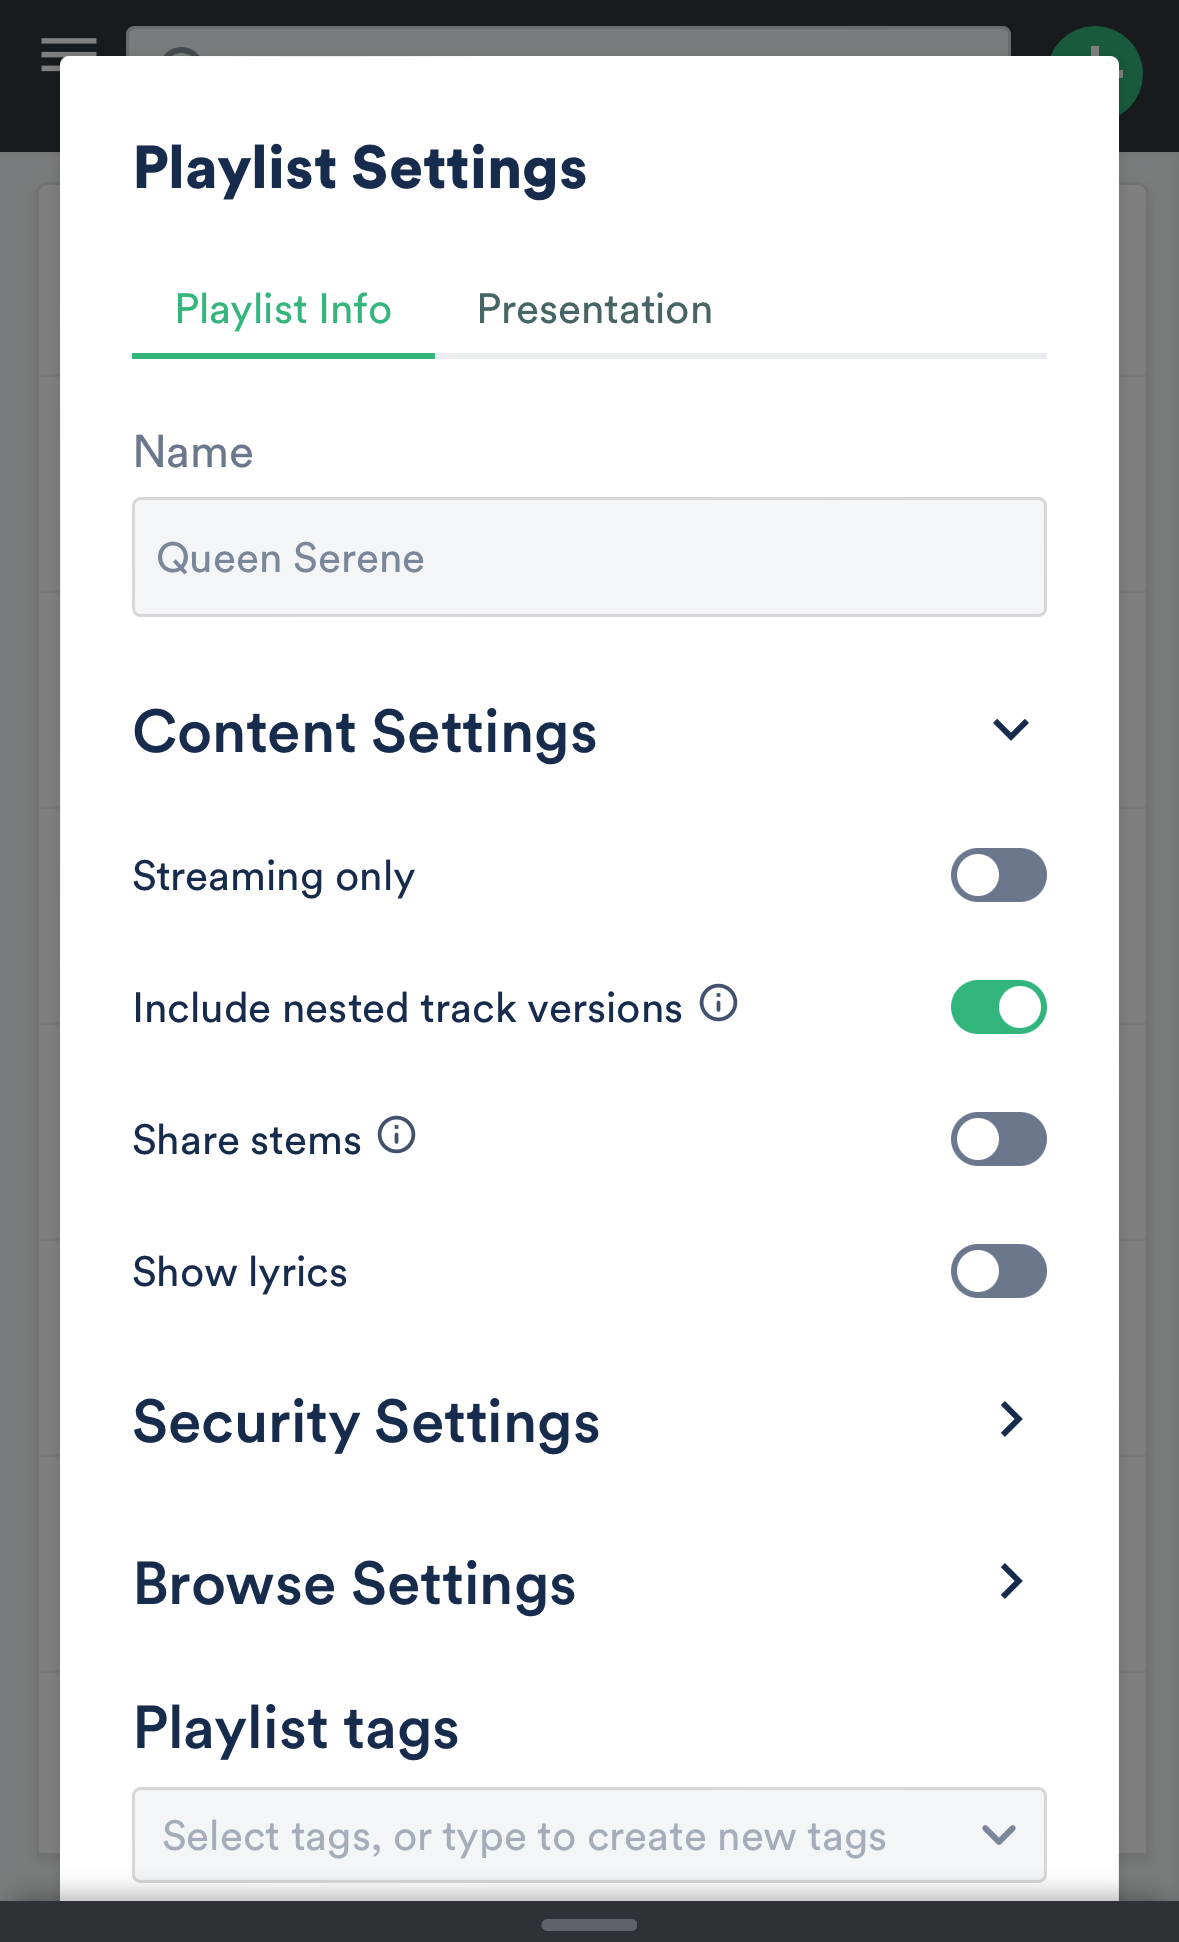Enable the Show lyrics toggle
The image size is (1179, 1942).
[998, 1271]
